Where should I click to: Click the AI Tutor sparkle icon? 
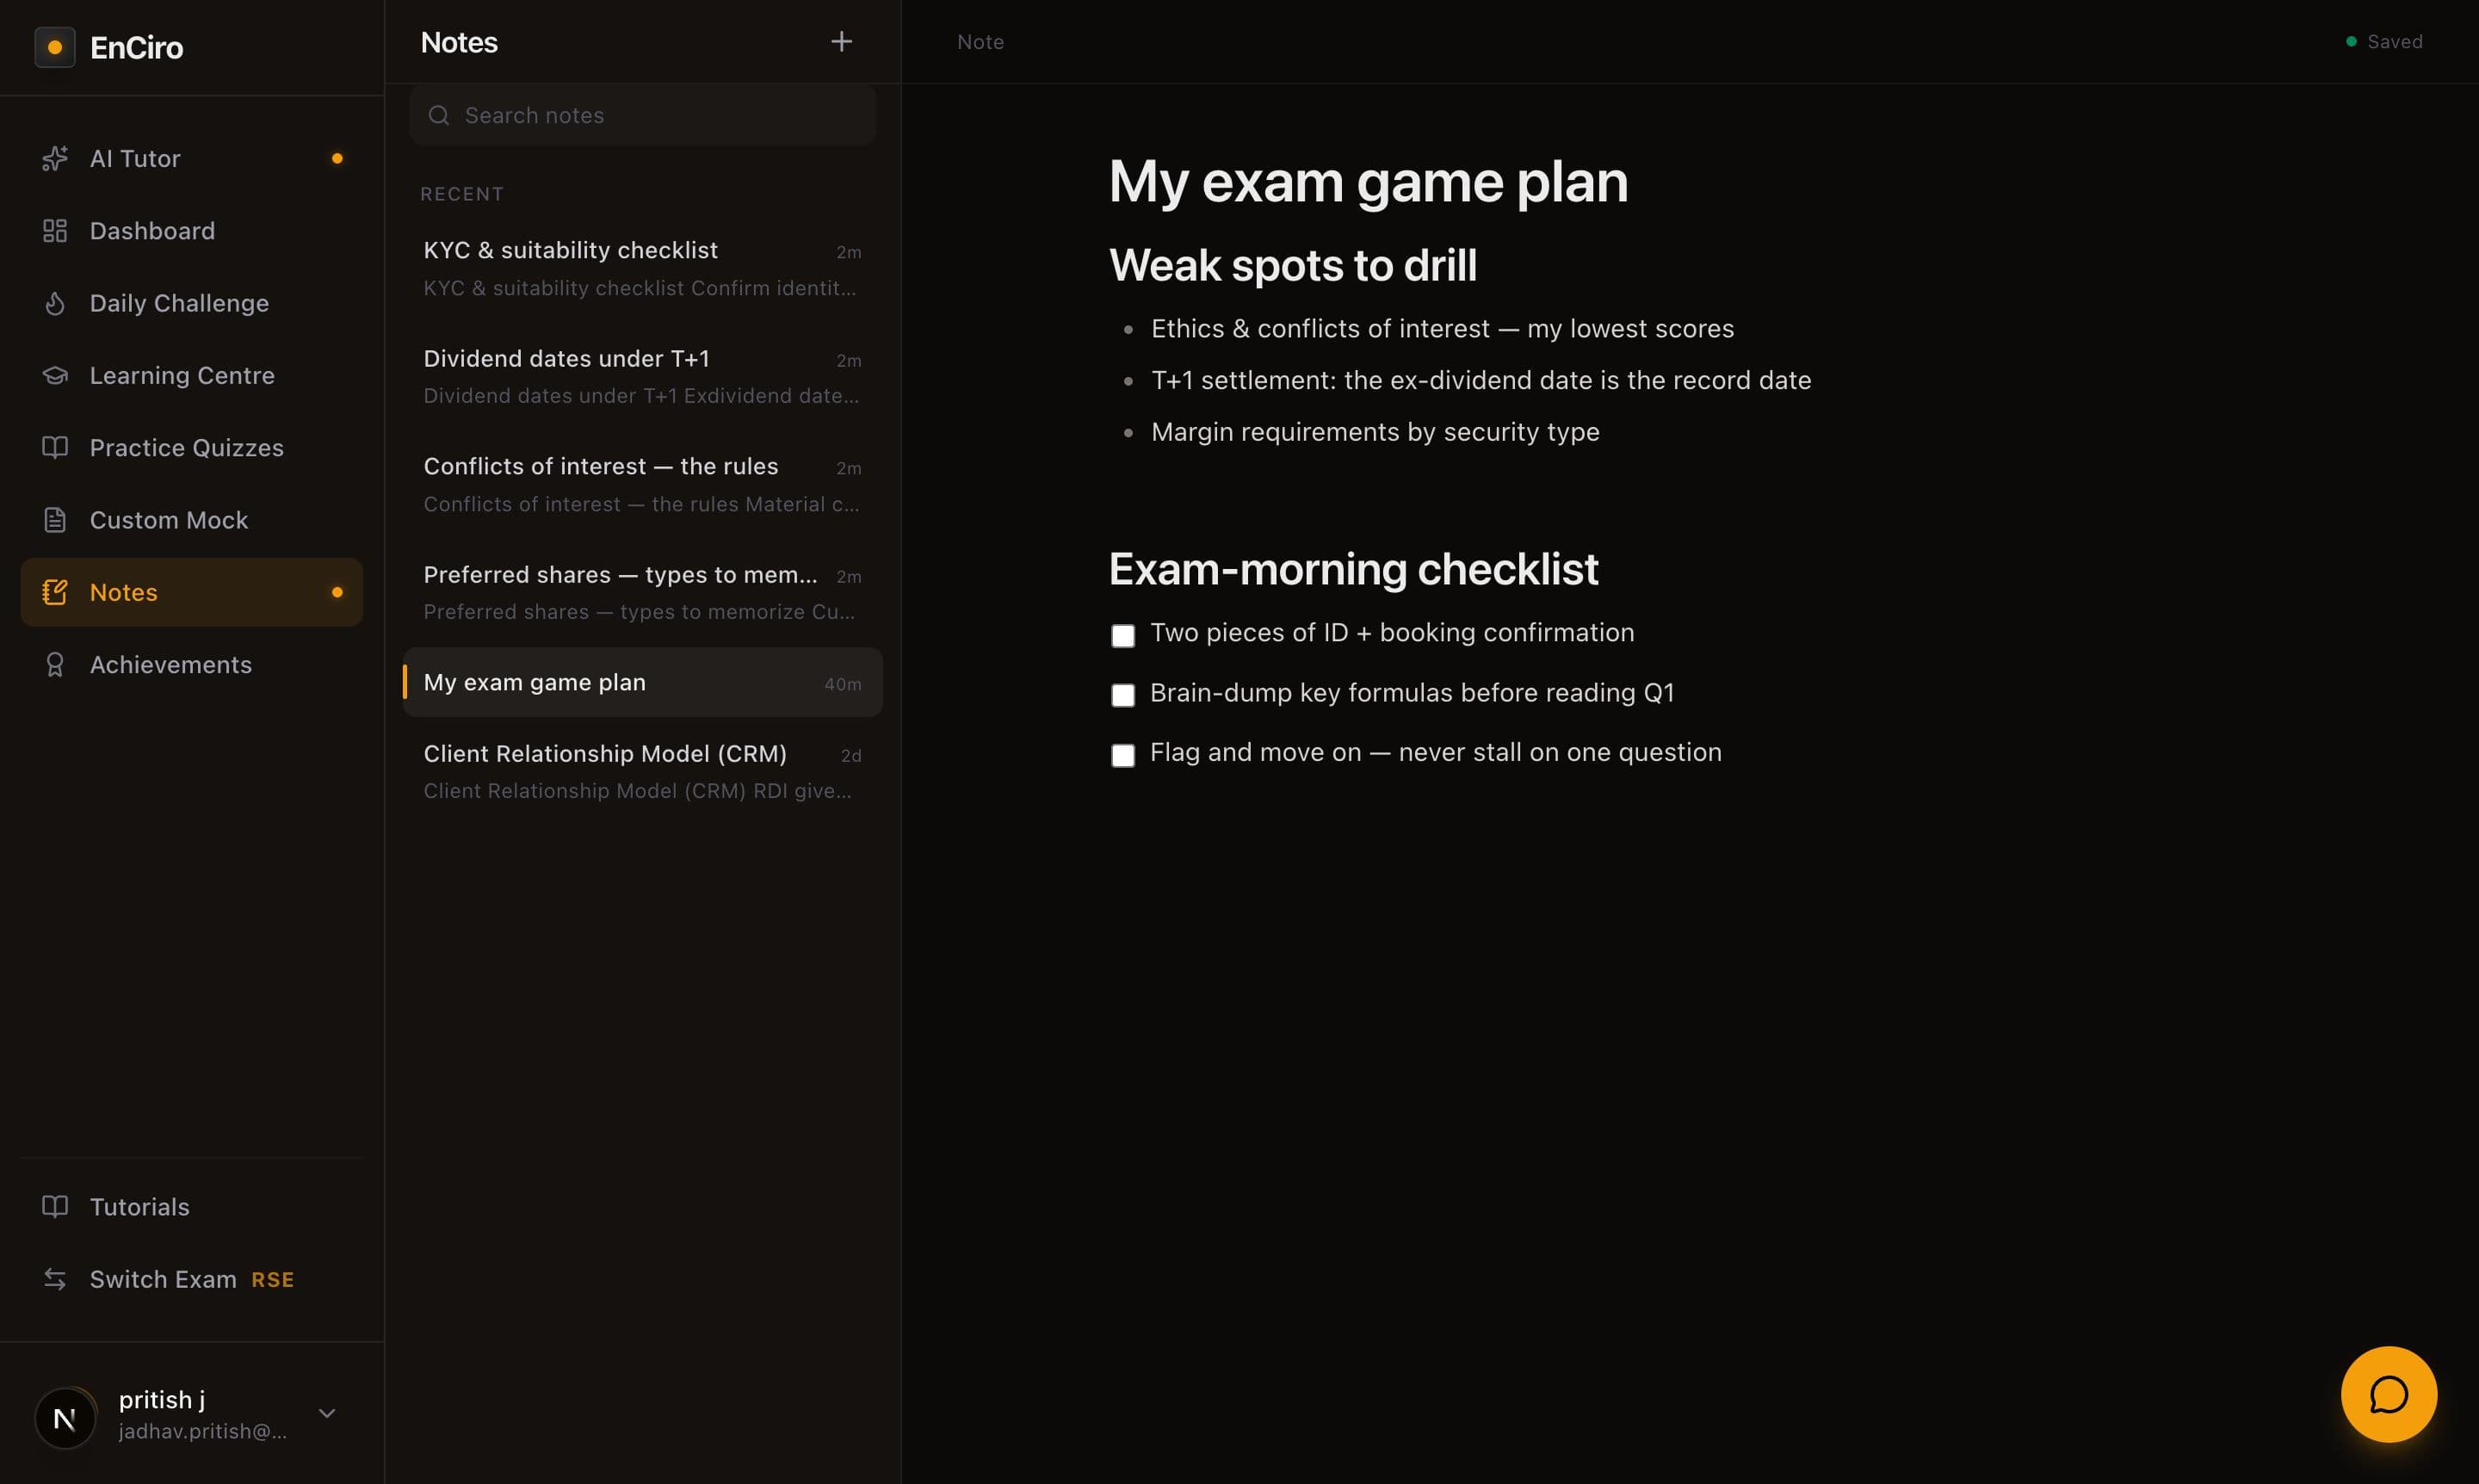pos(55,158)
